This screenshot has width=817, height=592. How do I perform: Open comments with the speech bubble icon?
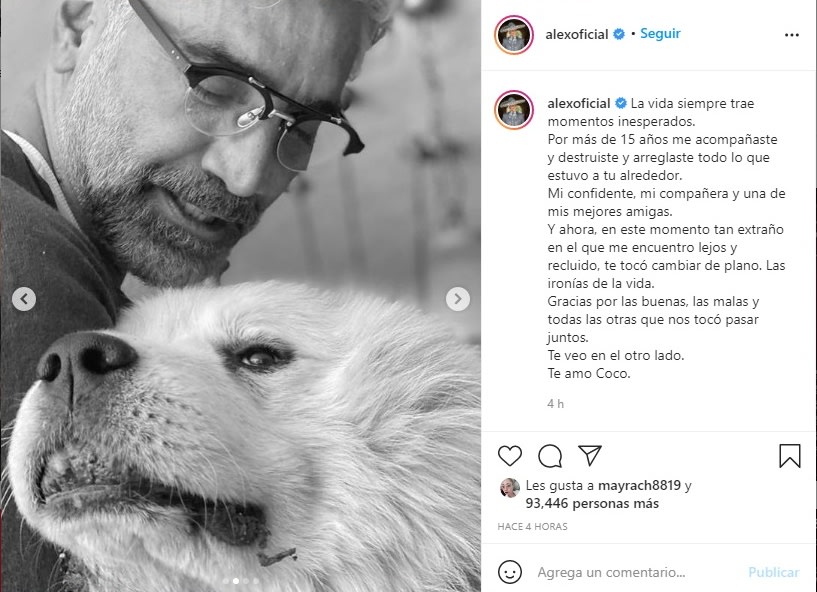click(x=550, y=456)
